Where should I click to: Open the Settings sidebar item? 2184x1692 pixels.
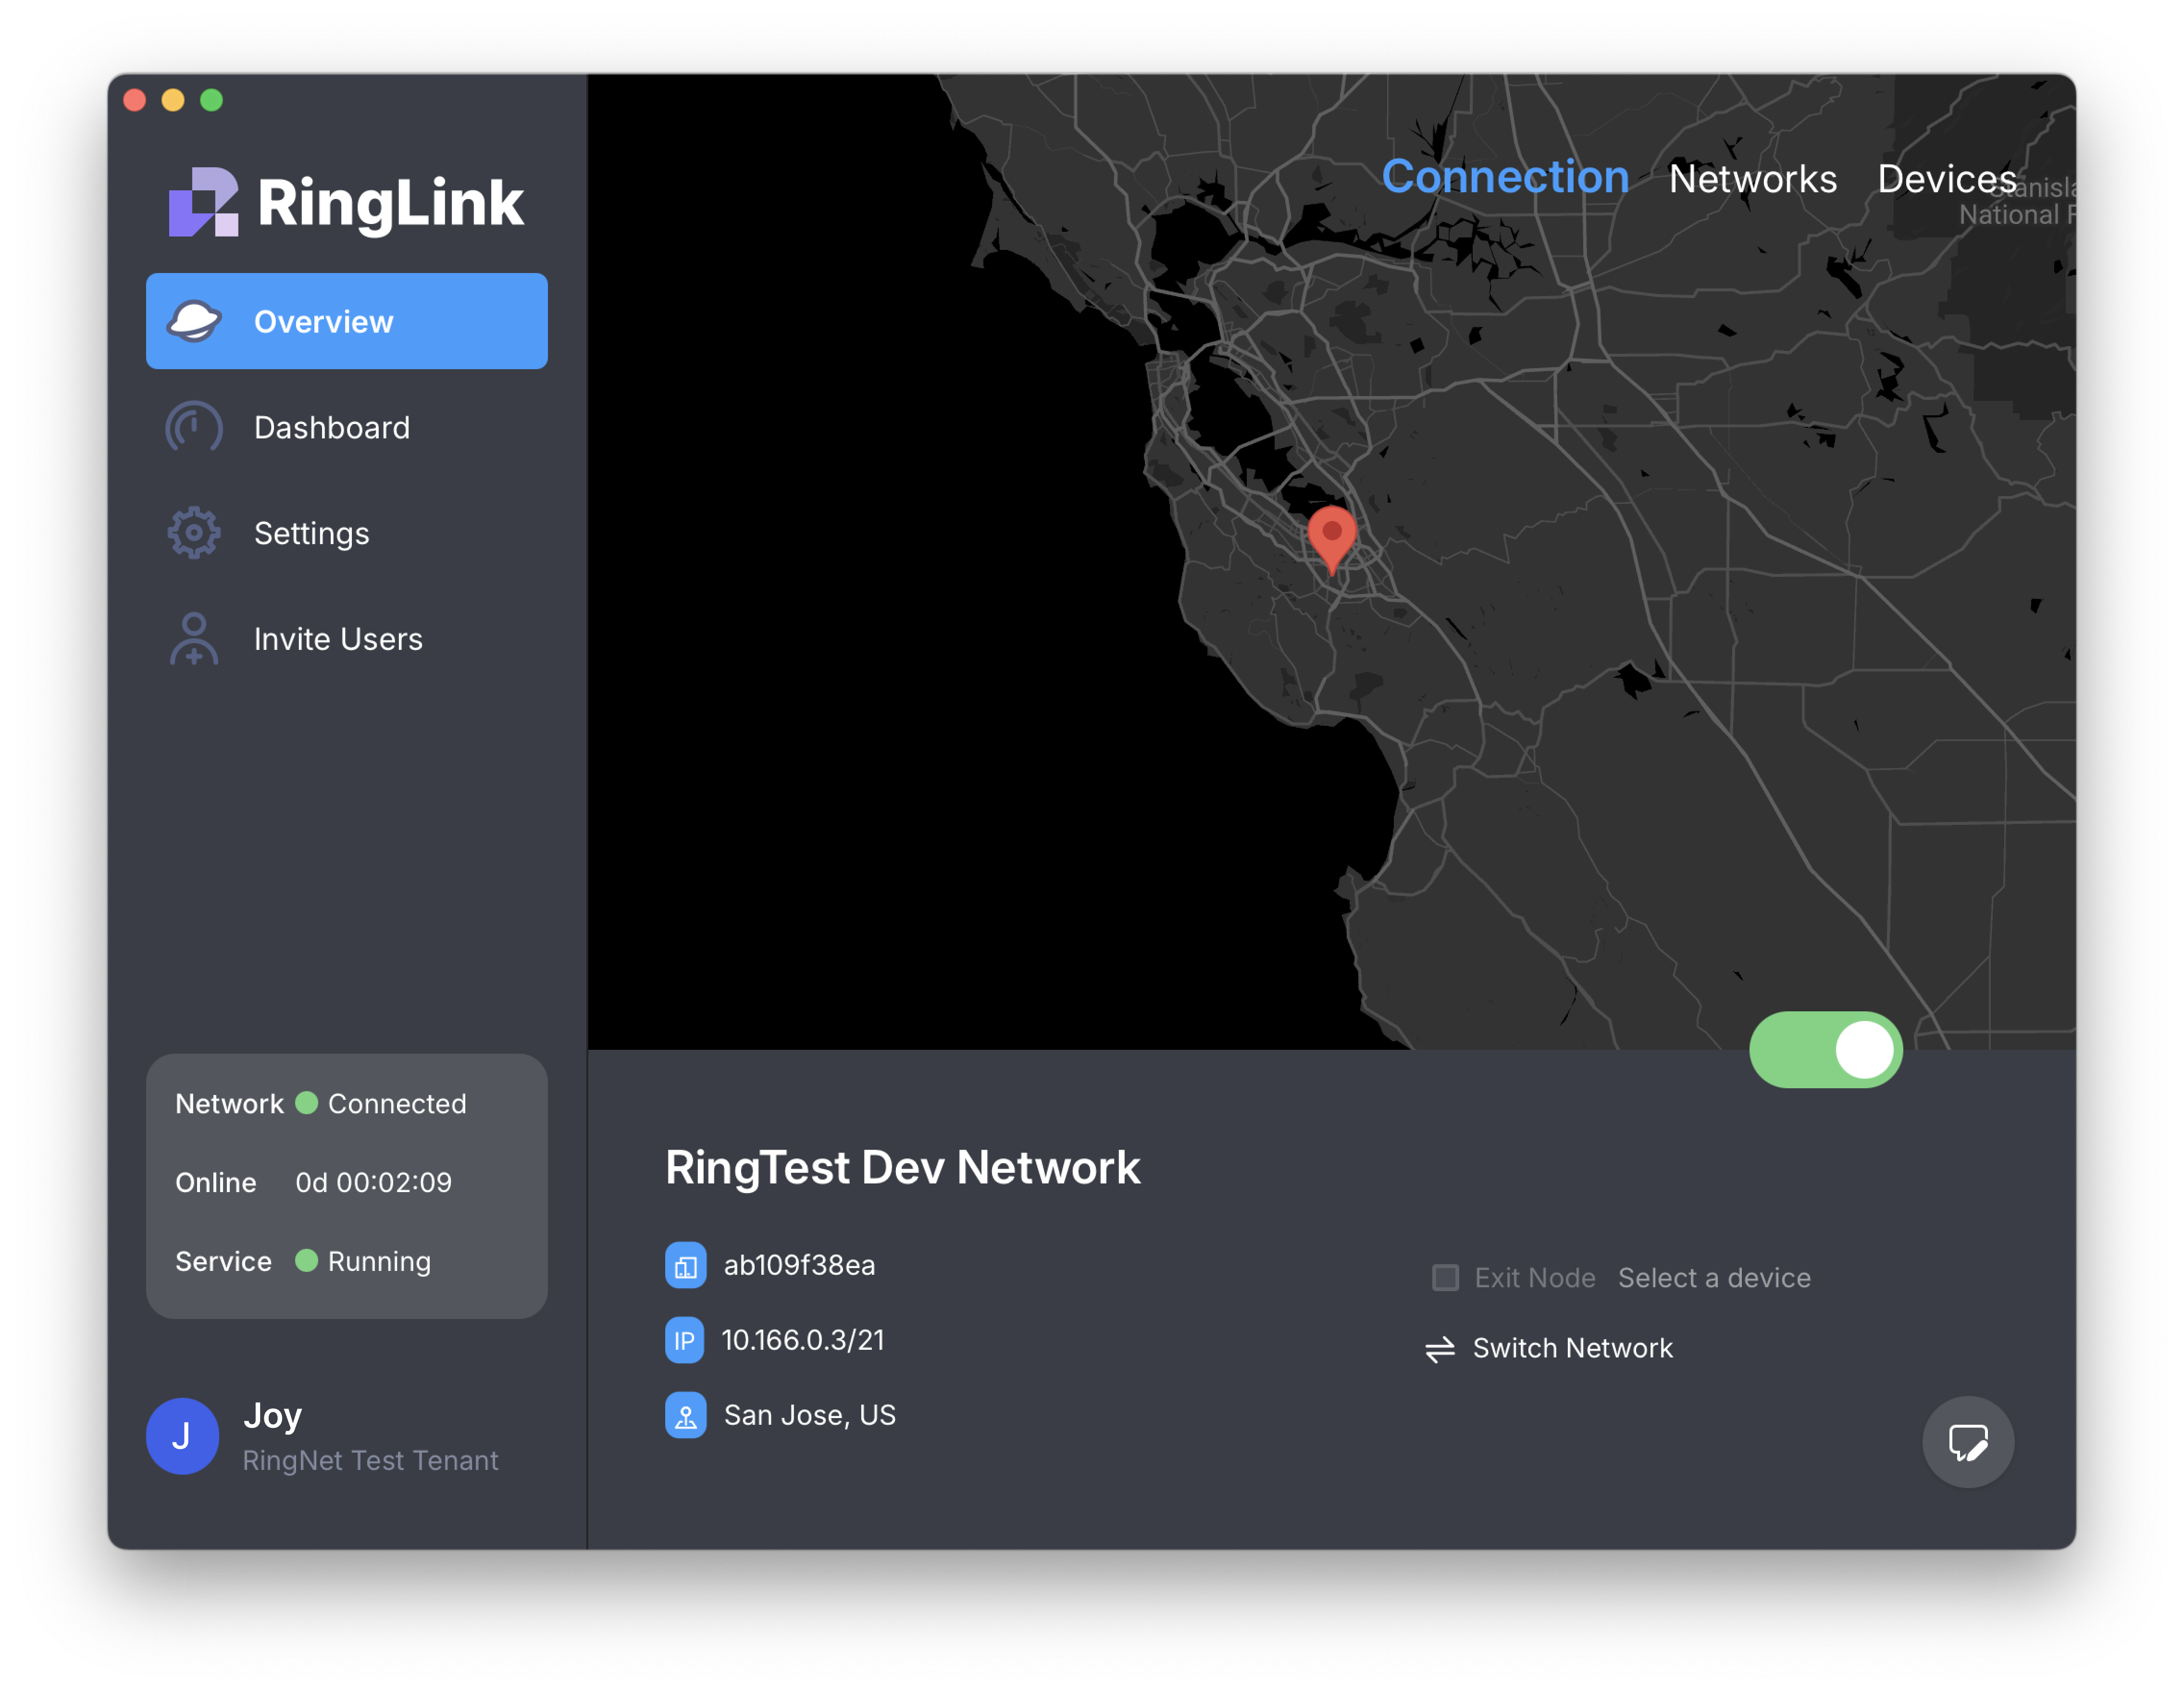[x=347, y=533]
